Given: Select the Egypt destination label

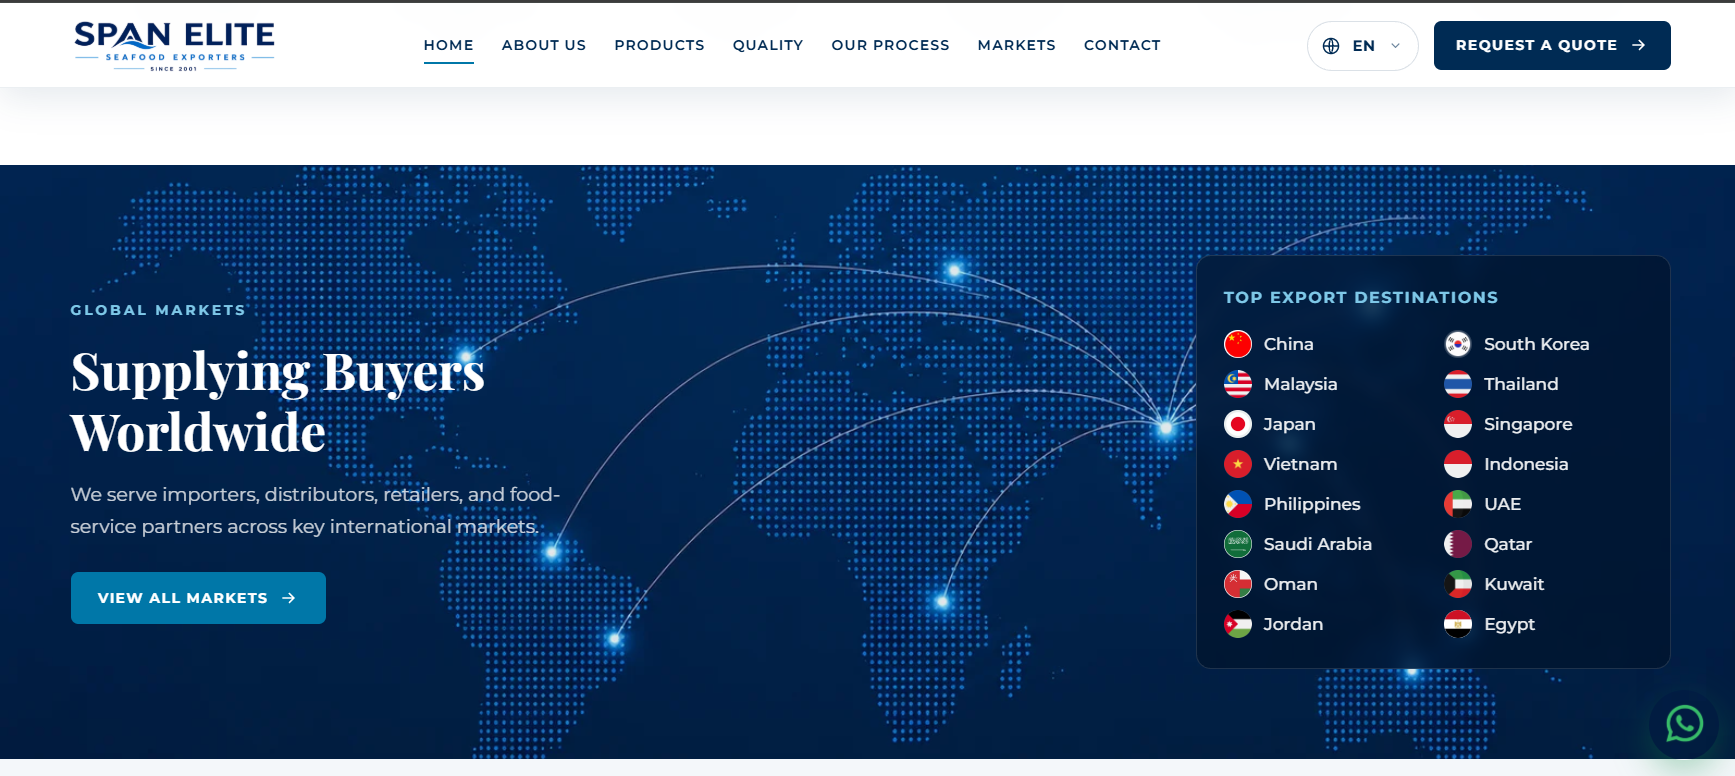Looking at the screenshot, I should [1509, 624].
